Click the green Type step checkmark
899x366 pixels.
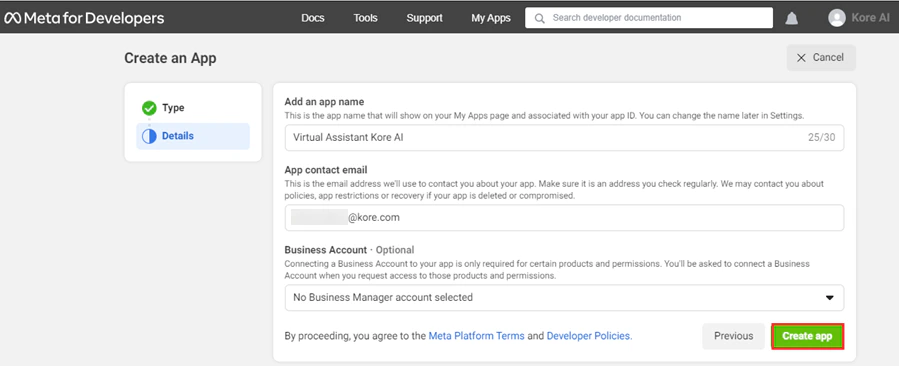pyautogui.click(x=149, y=108)
